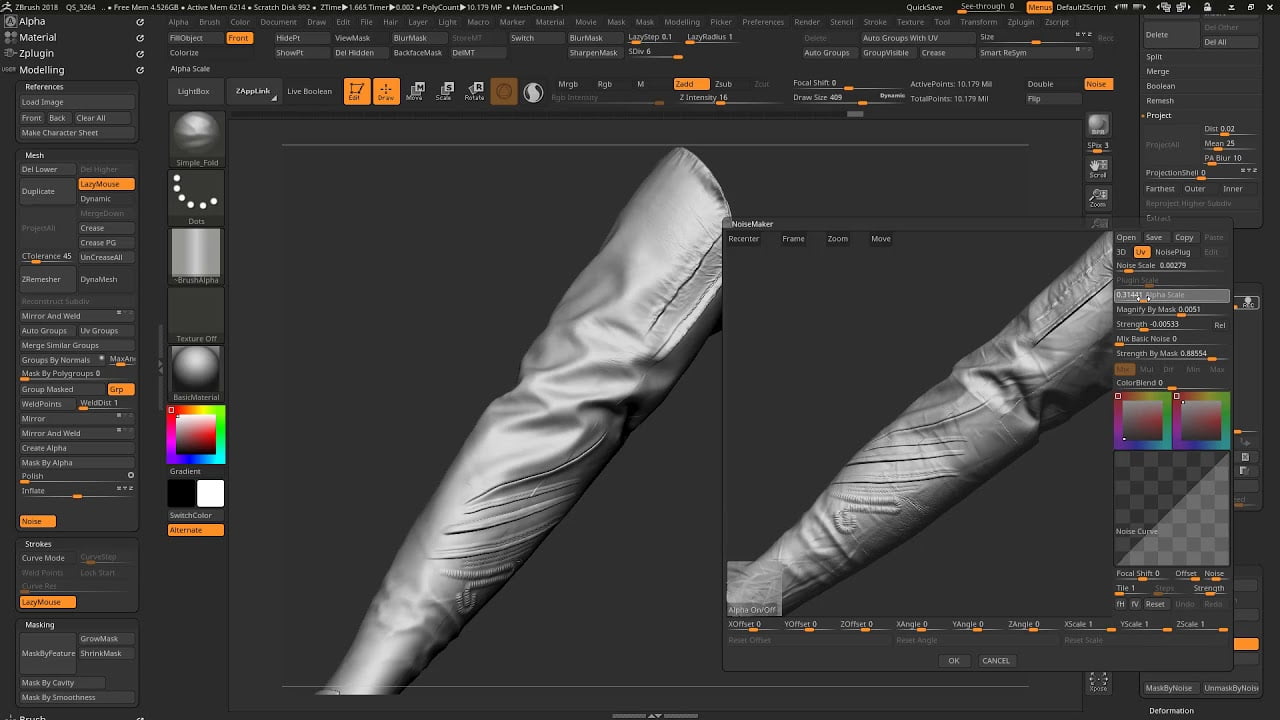Viewport: 1280px width, 720px height.
Task: Toggle the Zadd sculpt mode
Action: 690,84
